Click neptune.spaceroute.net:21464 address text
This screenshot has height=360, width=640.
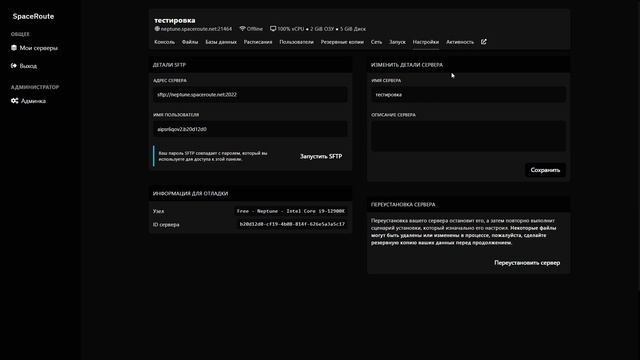(x=196, y=29)
